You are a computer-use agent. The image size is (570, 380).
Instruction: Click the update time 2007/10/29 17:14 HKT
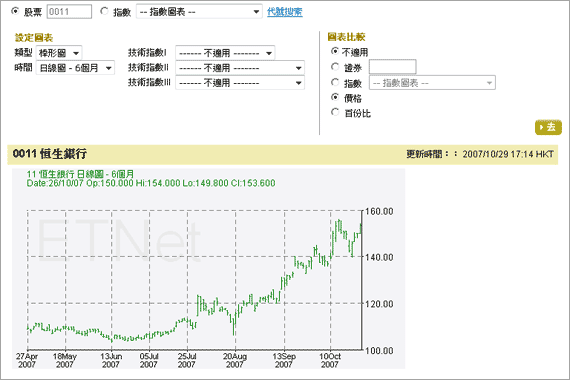click(x=508, y=154)
